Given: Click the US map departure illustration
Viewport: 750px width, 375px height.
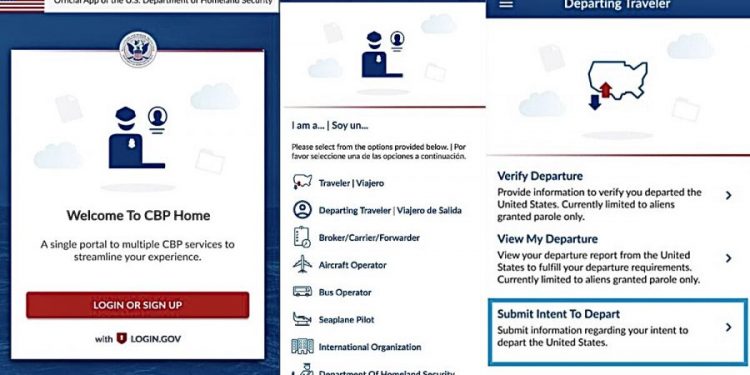Looking at the screenshot, I should pos(617,85).
